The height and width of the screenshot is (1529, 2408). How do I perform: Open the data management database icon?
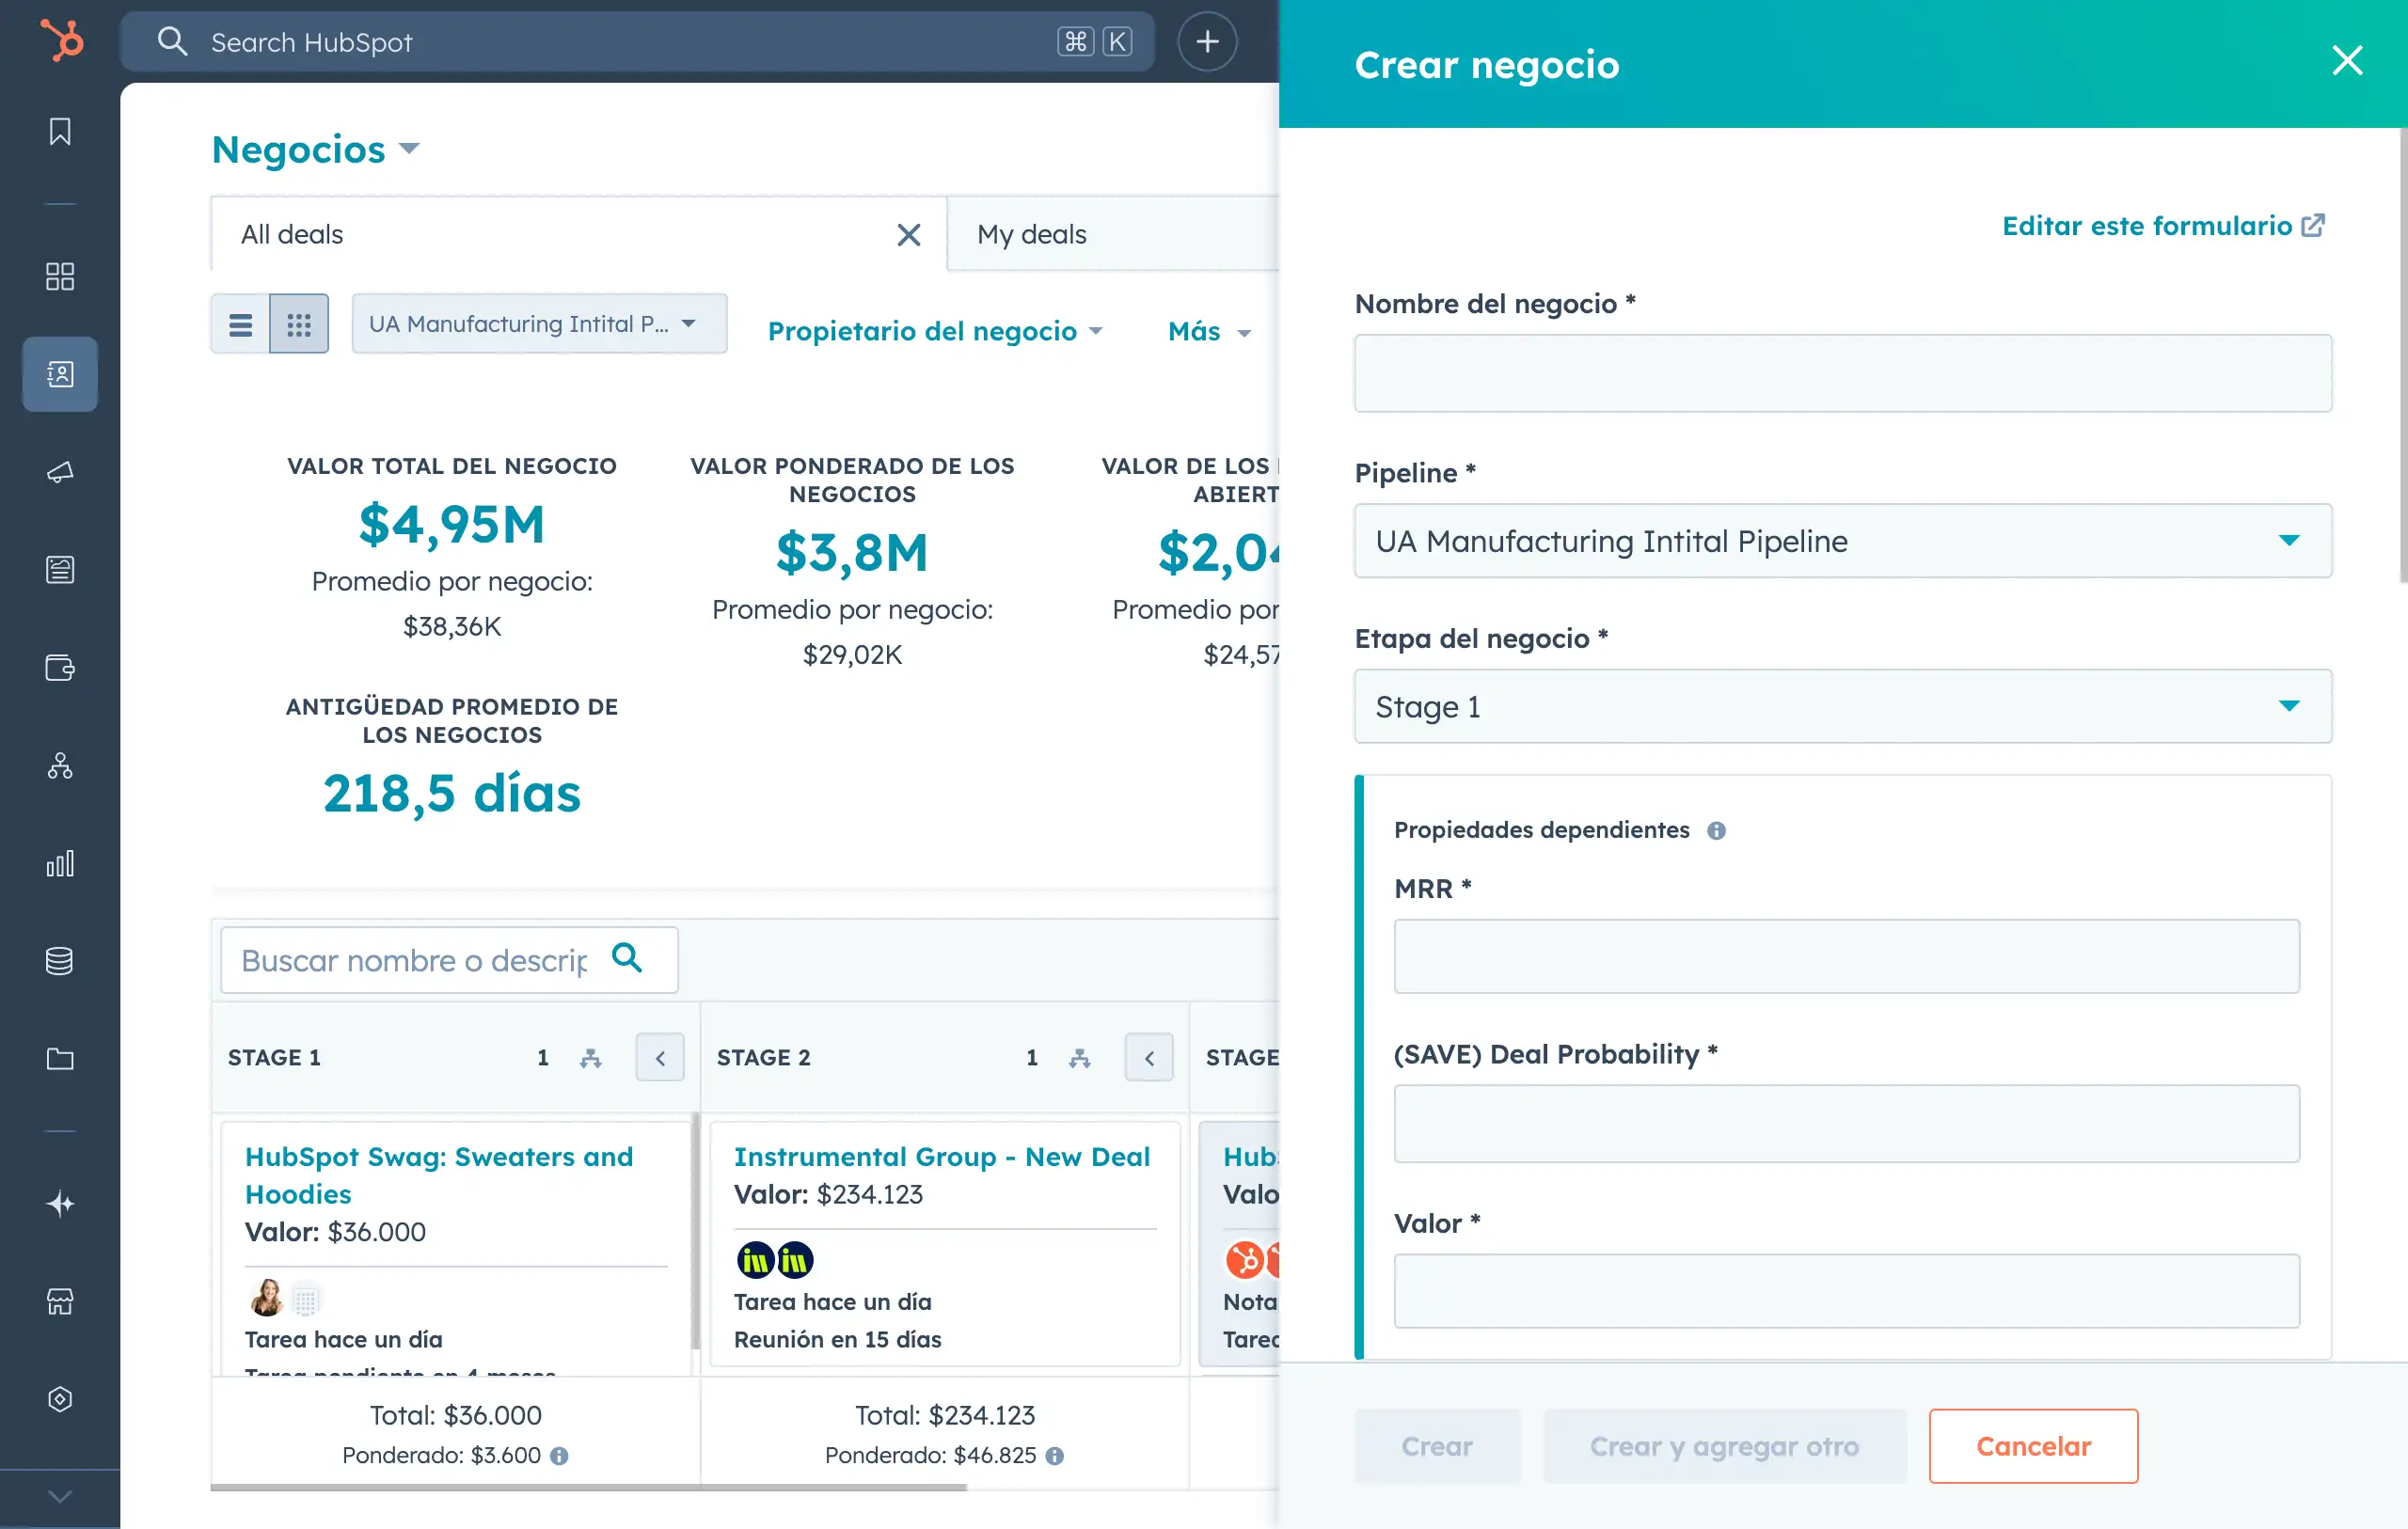(x=60, y=961)
